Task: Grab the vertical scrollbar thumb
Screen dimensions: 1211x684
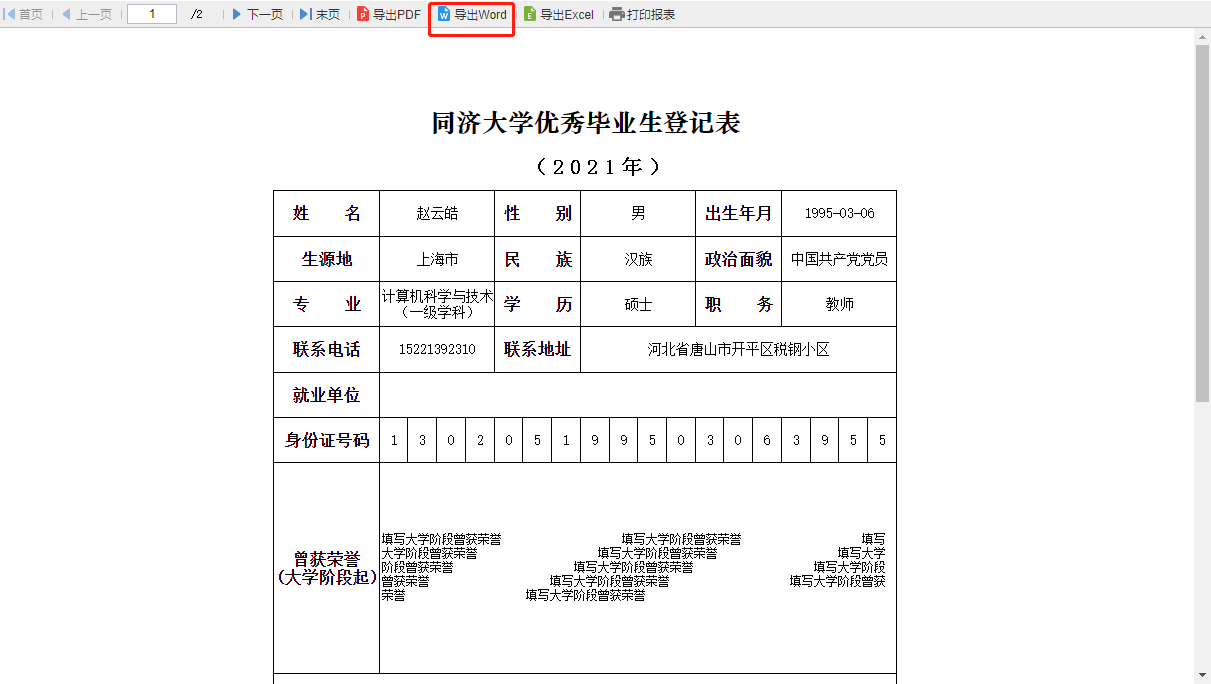Action: click(1202, 220)
